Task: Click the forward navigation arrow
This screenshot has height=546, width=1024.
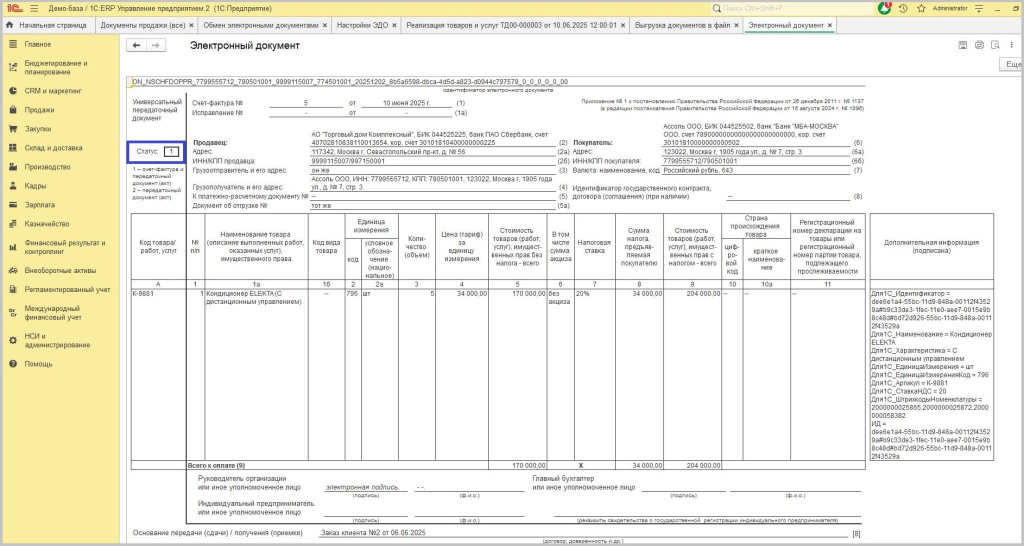Action: [155, 45]
